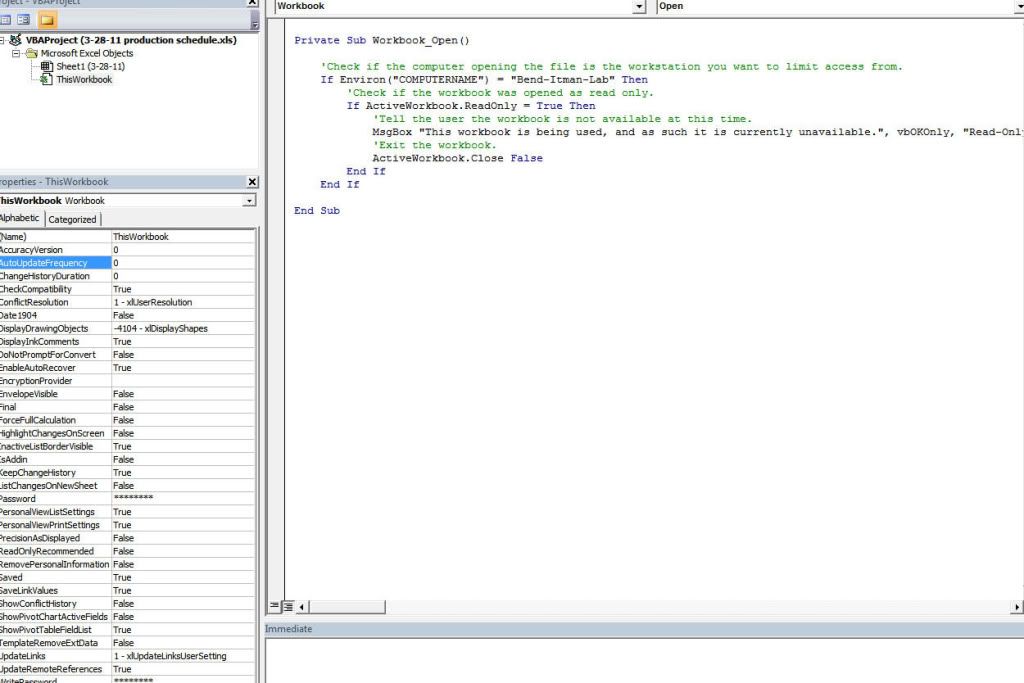Click the EnvelopeVisible property name
1024x683 pixels.
[x=29, y=394]
